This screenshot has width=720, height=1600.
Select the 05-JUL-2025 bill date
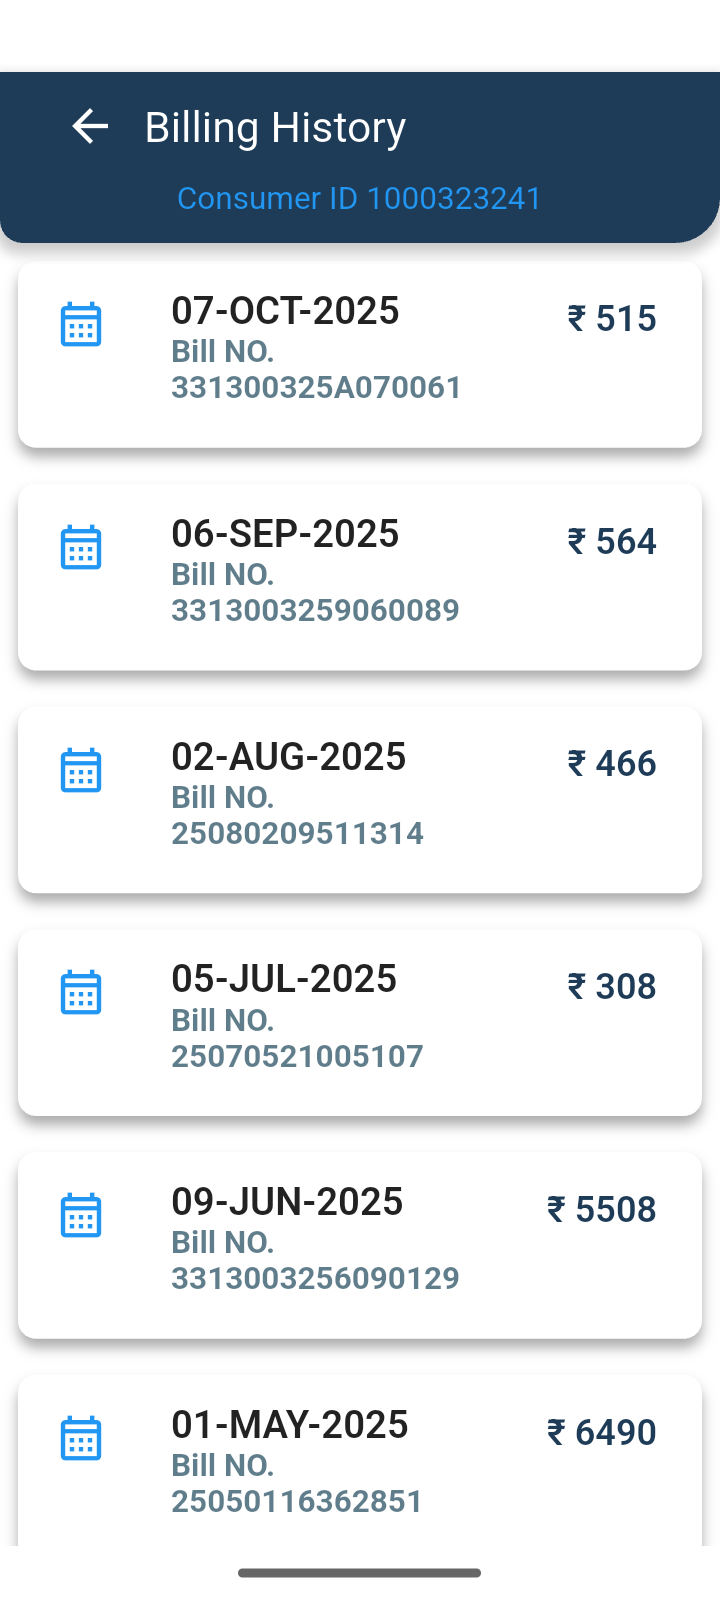(x=284, y=979)
